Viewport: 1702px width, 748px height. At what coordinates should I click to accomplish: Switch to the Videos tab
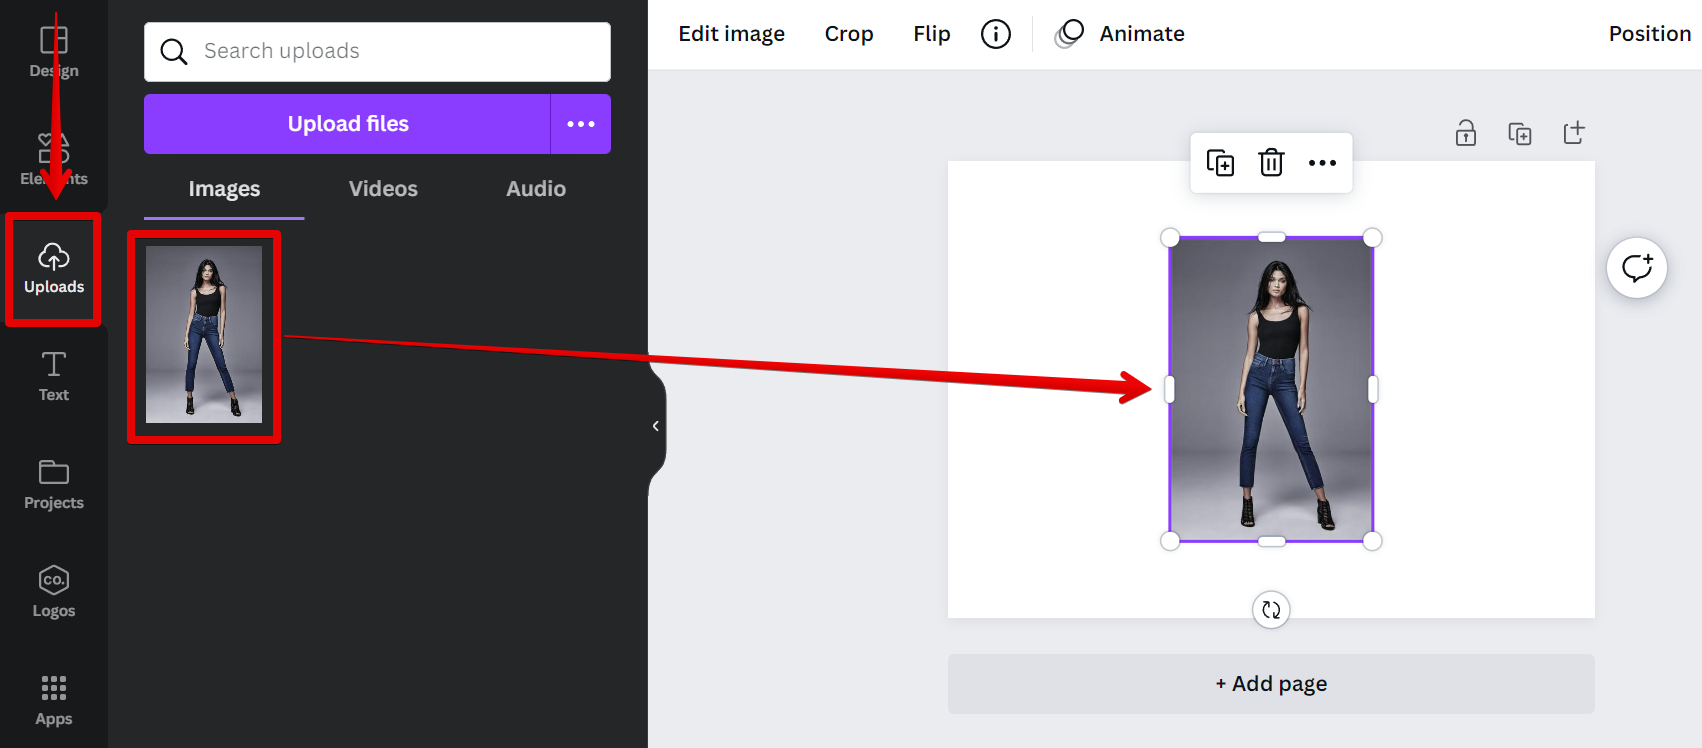pos(383,189)
